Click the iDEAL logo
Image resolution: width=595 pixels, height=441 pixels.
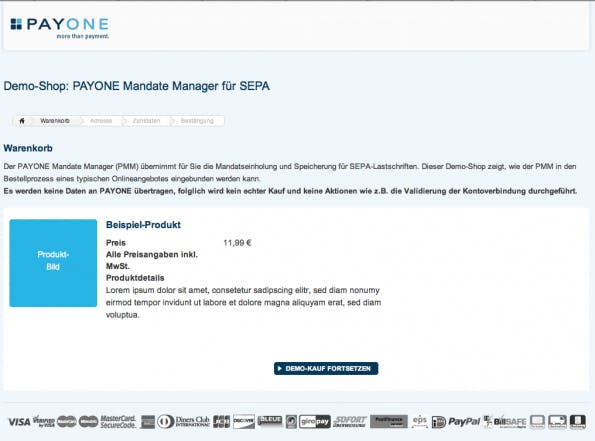tap(439, 422)
